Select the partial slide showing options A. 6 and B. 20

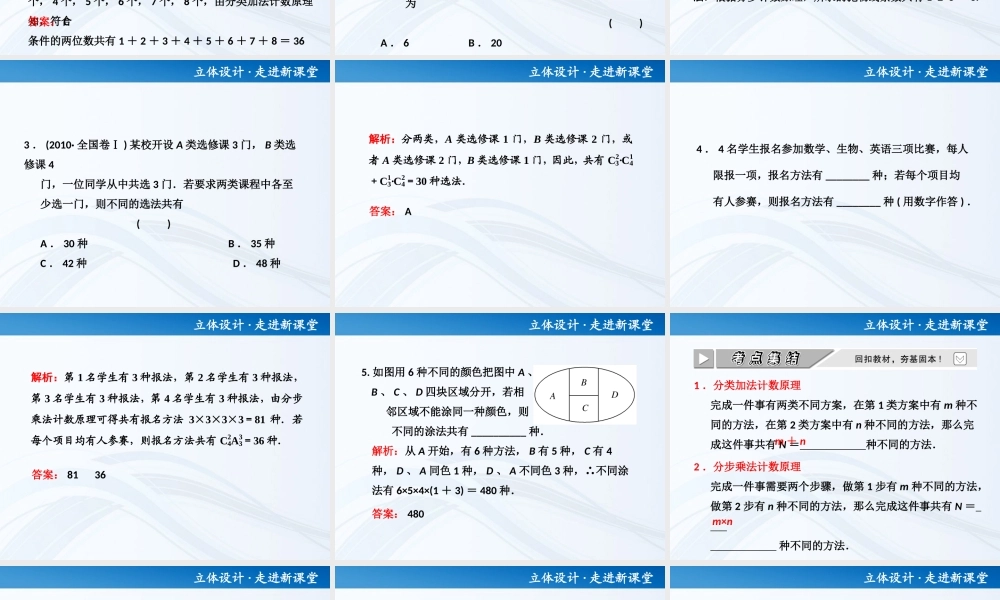pos(499,27)
